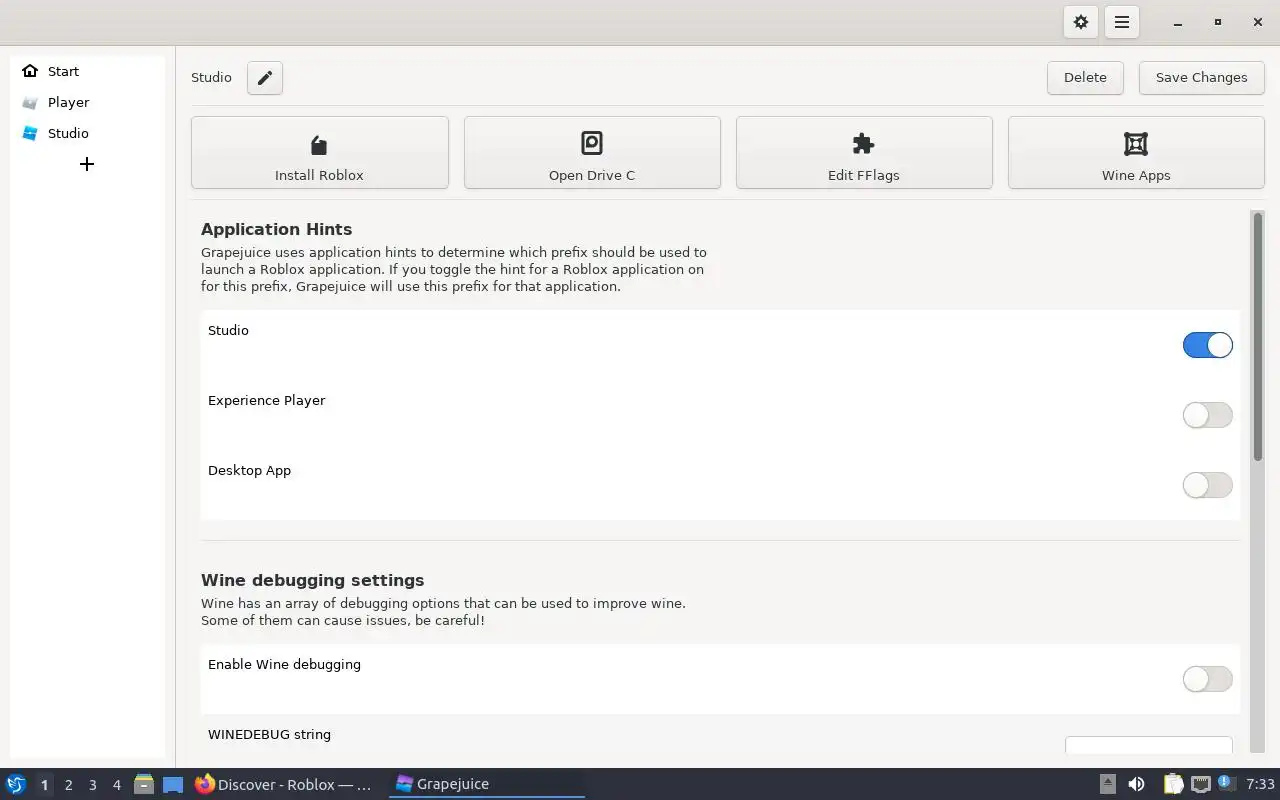Open the update notifier tray icon
This screenshot has height=800, width=1280.
coord(1226,783)
